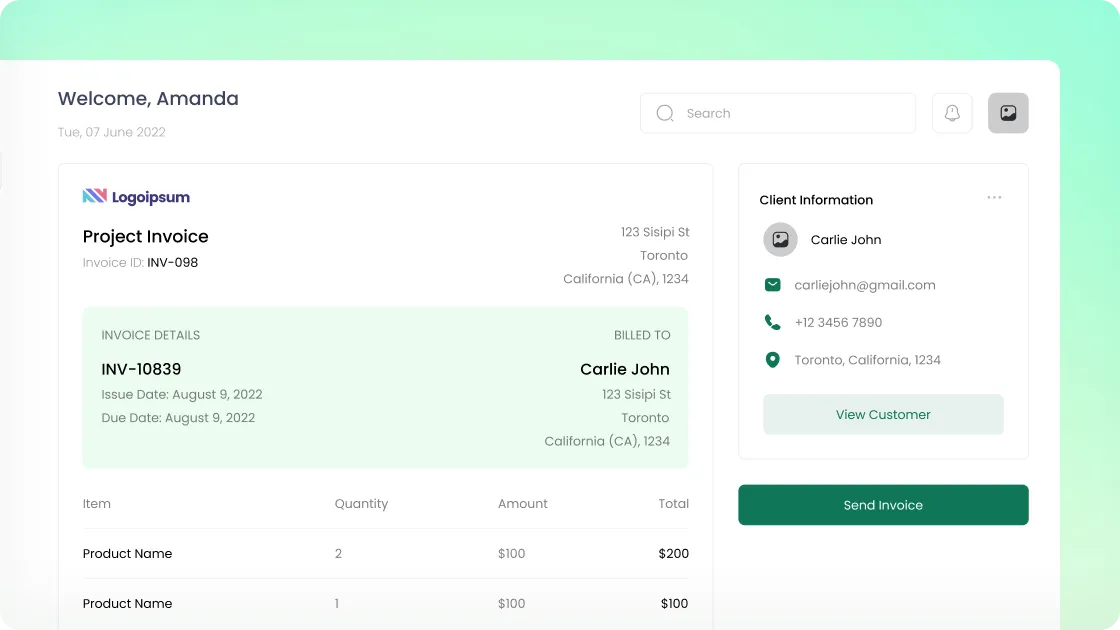Click the green phone icon
This screenshot has width=1120, height=630.
pyautogui.click(x=772, y=322)
